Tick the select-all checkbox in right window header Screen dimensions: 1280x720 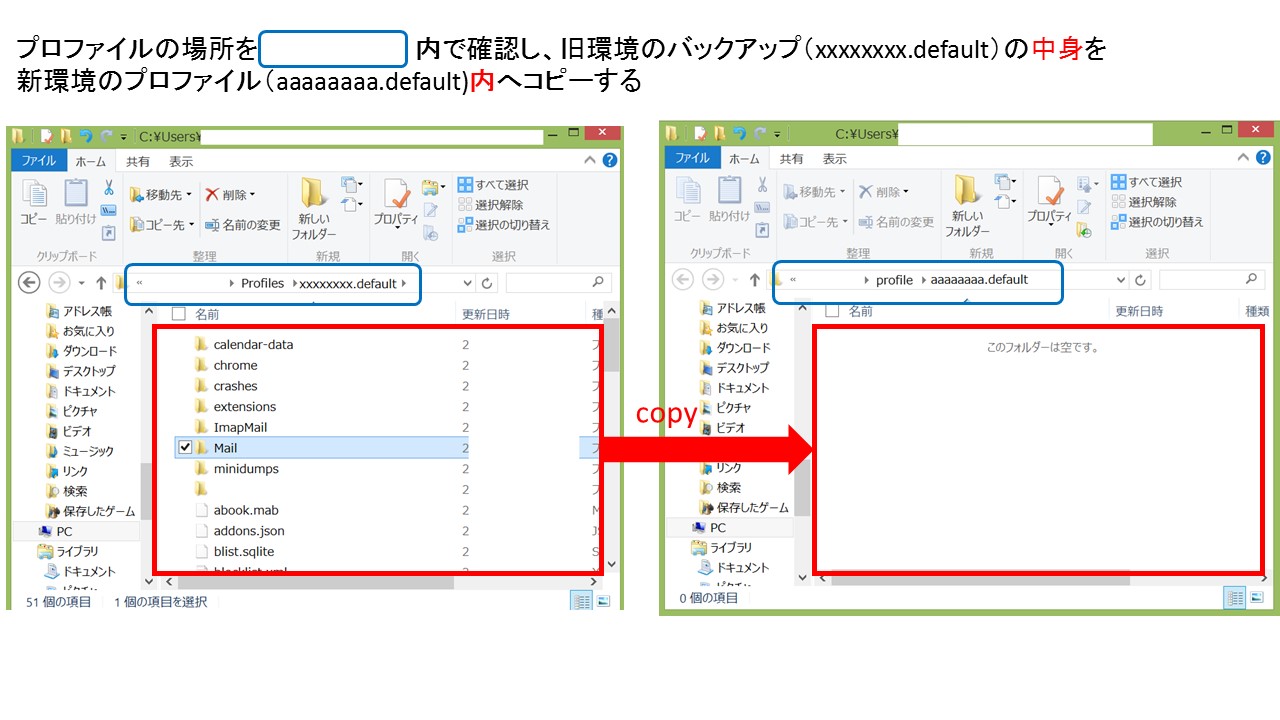pos(832,311)
